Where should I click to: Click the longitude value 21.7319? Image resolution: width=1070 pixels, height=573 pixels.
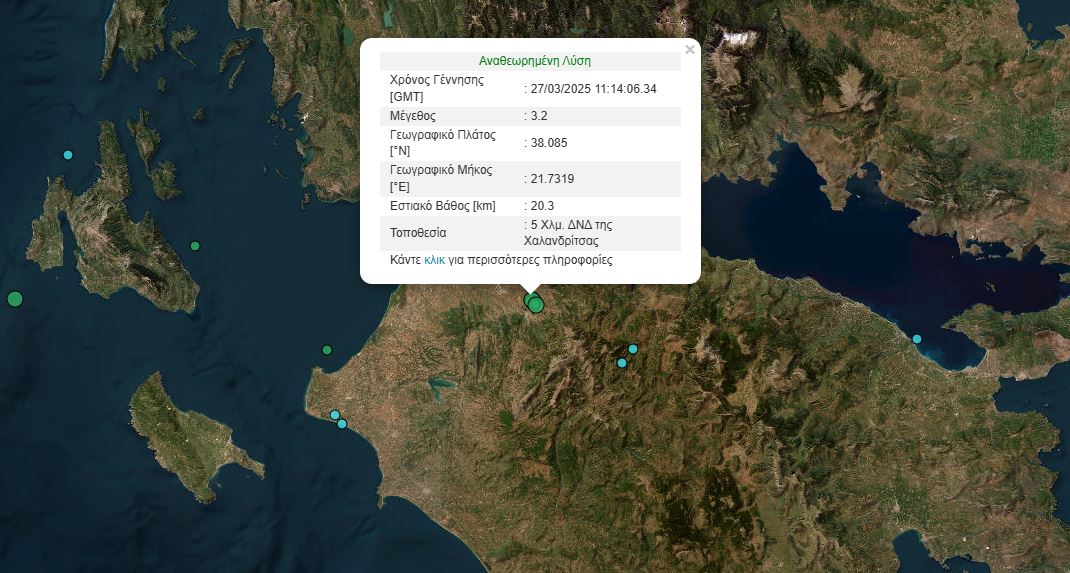552,179
